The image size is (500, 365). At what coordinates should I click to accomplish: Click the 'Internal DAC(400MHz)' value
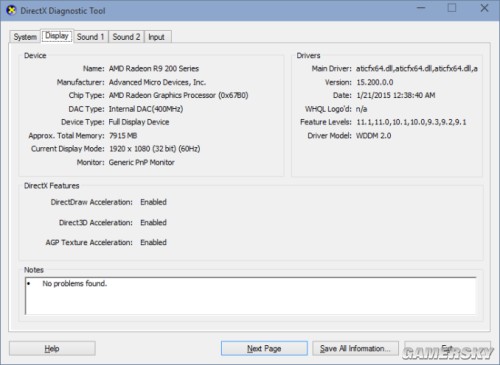click(x=146, y=109)
